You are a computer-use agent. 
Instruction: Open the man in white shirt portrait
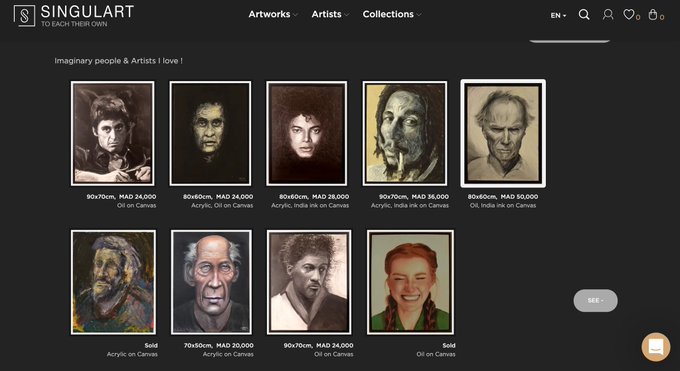(309, 282)
